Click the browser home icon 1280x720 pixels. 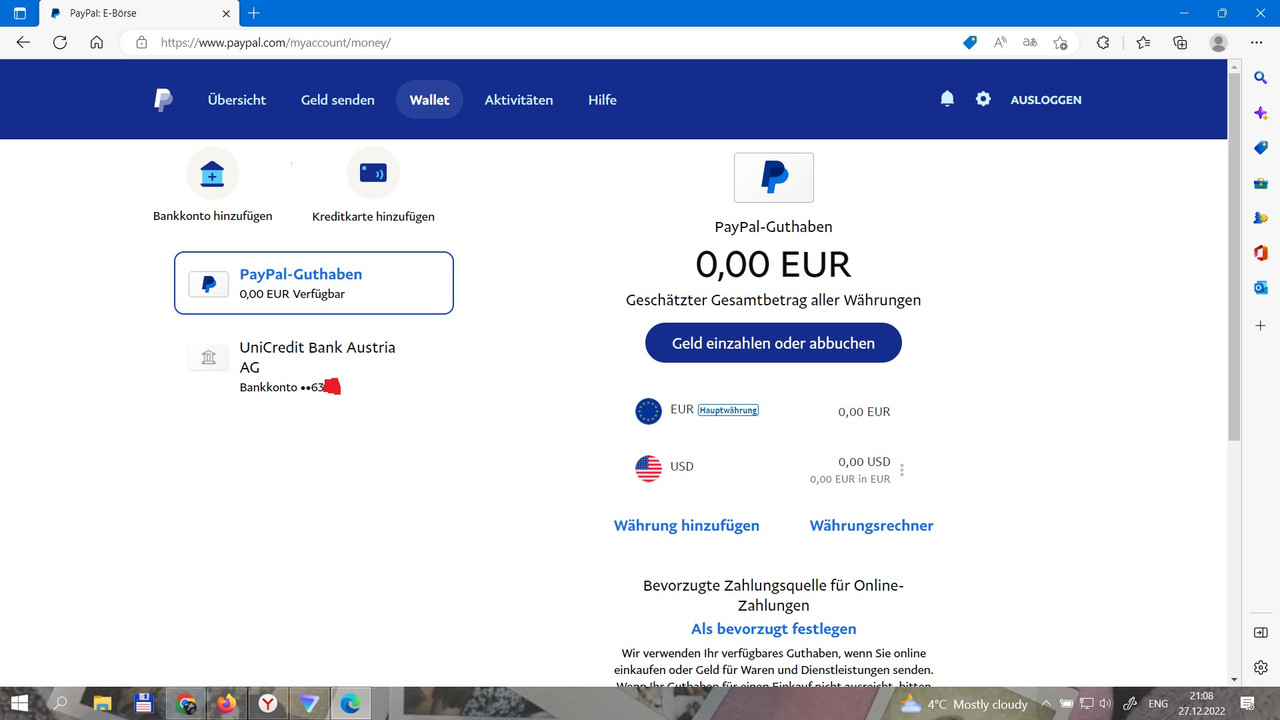[96, 42]
